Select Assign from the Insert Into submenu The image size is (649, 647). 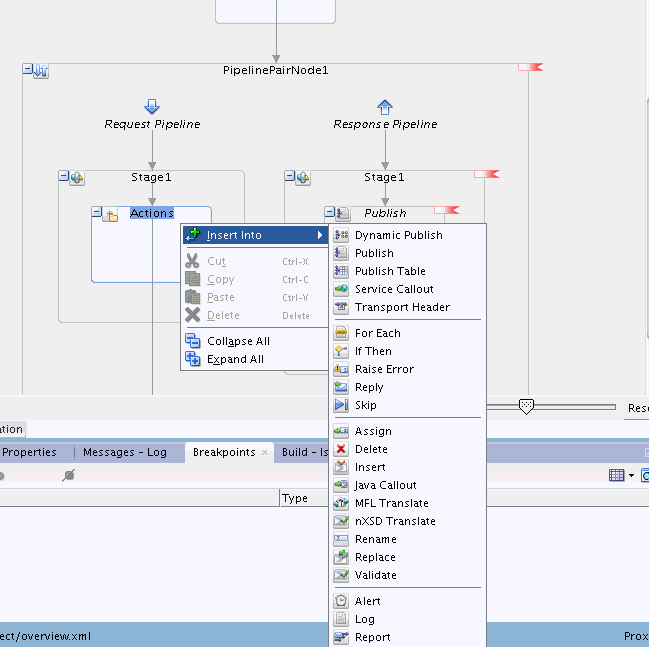[373, 431]
